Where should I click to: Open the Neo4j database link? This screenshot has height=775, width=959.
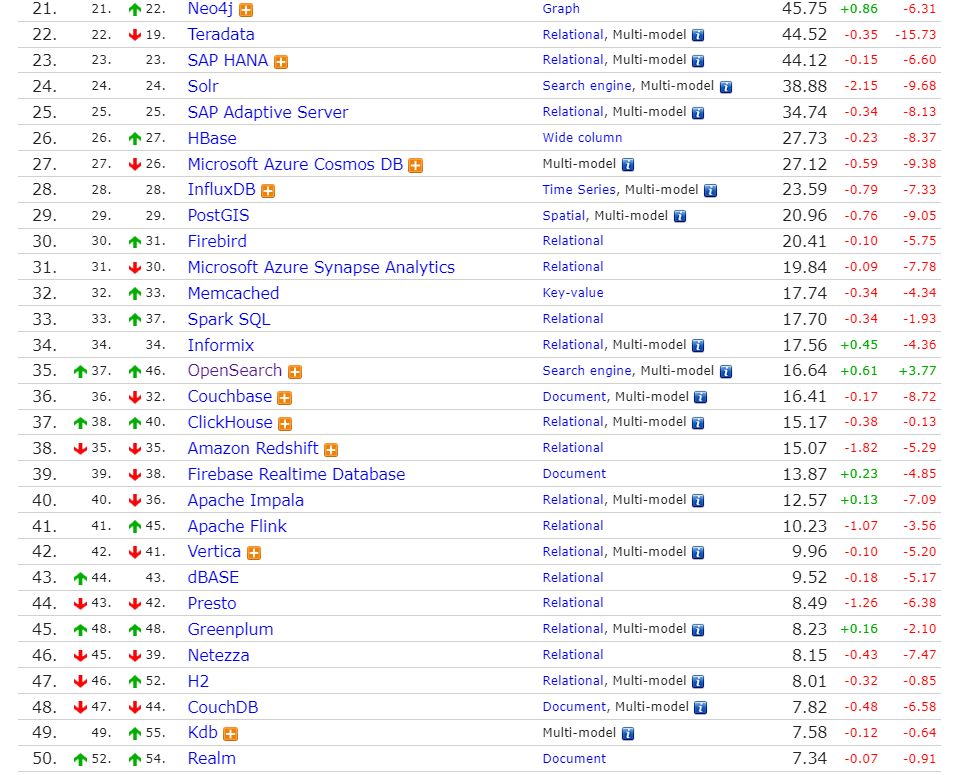tap(210, 9)
